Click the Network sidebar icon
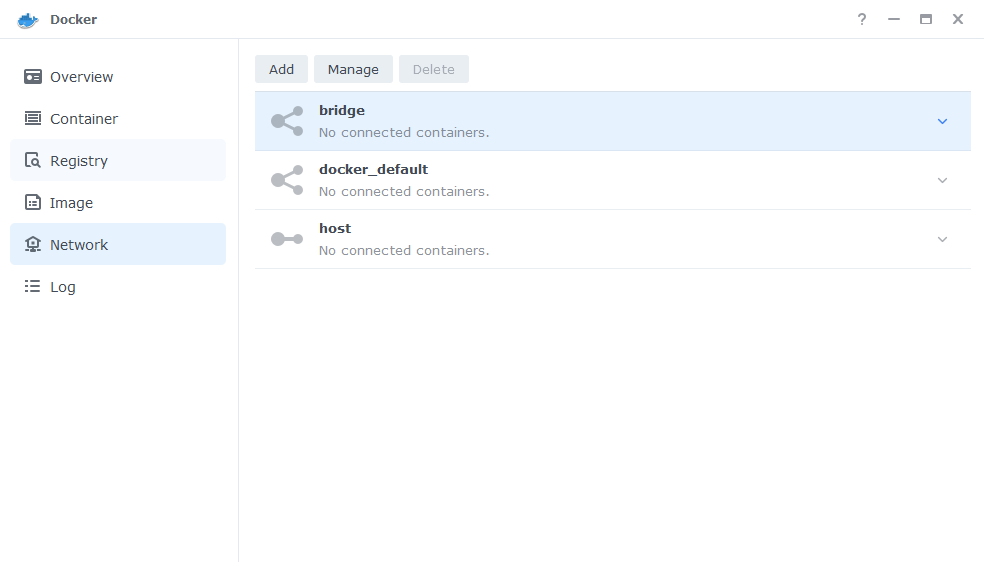Screen dimensions: 984x562 33,245
